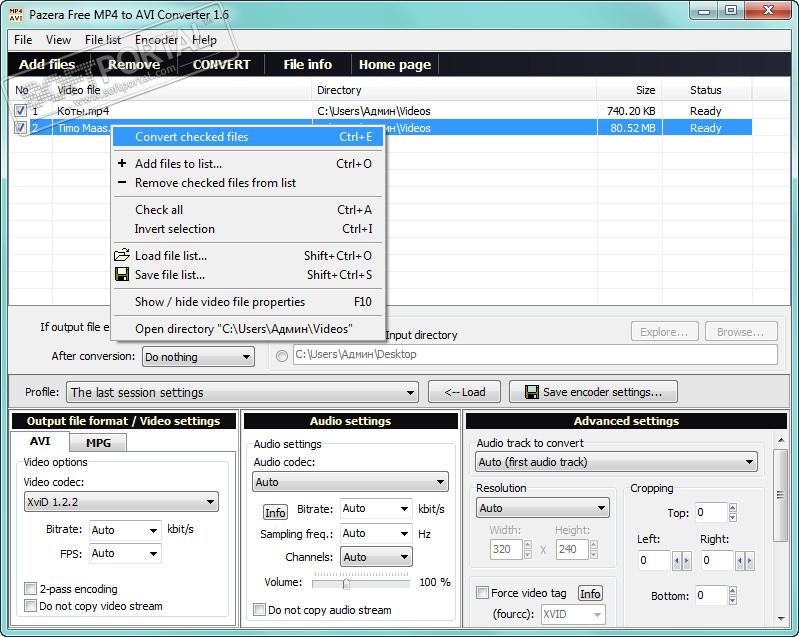
Task: Open the File list menu
Action: click(103, 40)
